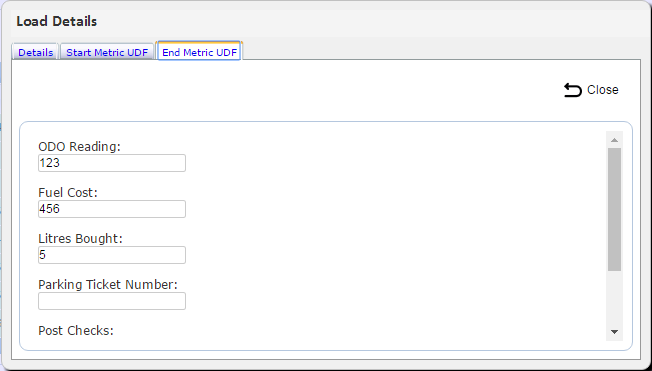Viewport: 652px width, 371px height.
Task: Click the ODO Reading label
Action: [79, 147]
